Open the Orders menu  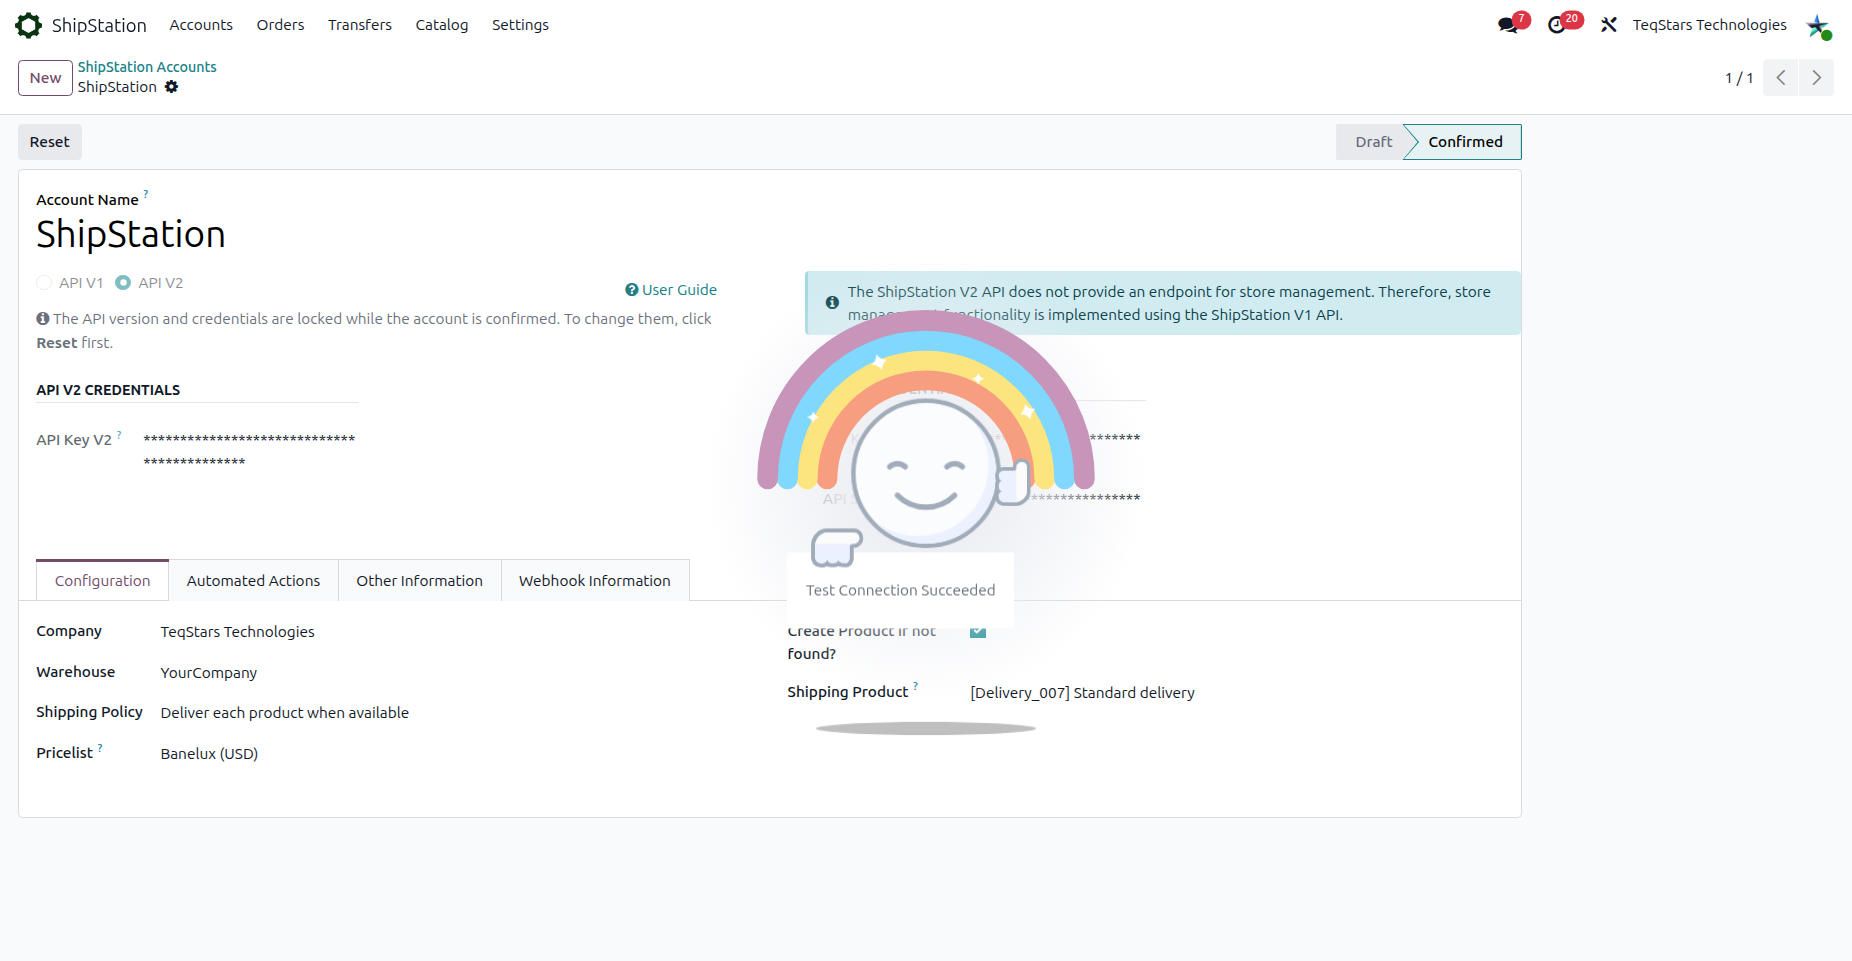(280, 25)
